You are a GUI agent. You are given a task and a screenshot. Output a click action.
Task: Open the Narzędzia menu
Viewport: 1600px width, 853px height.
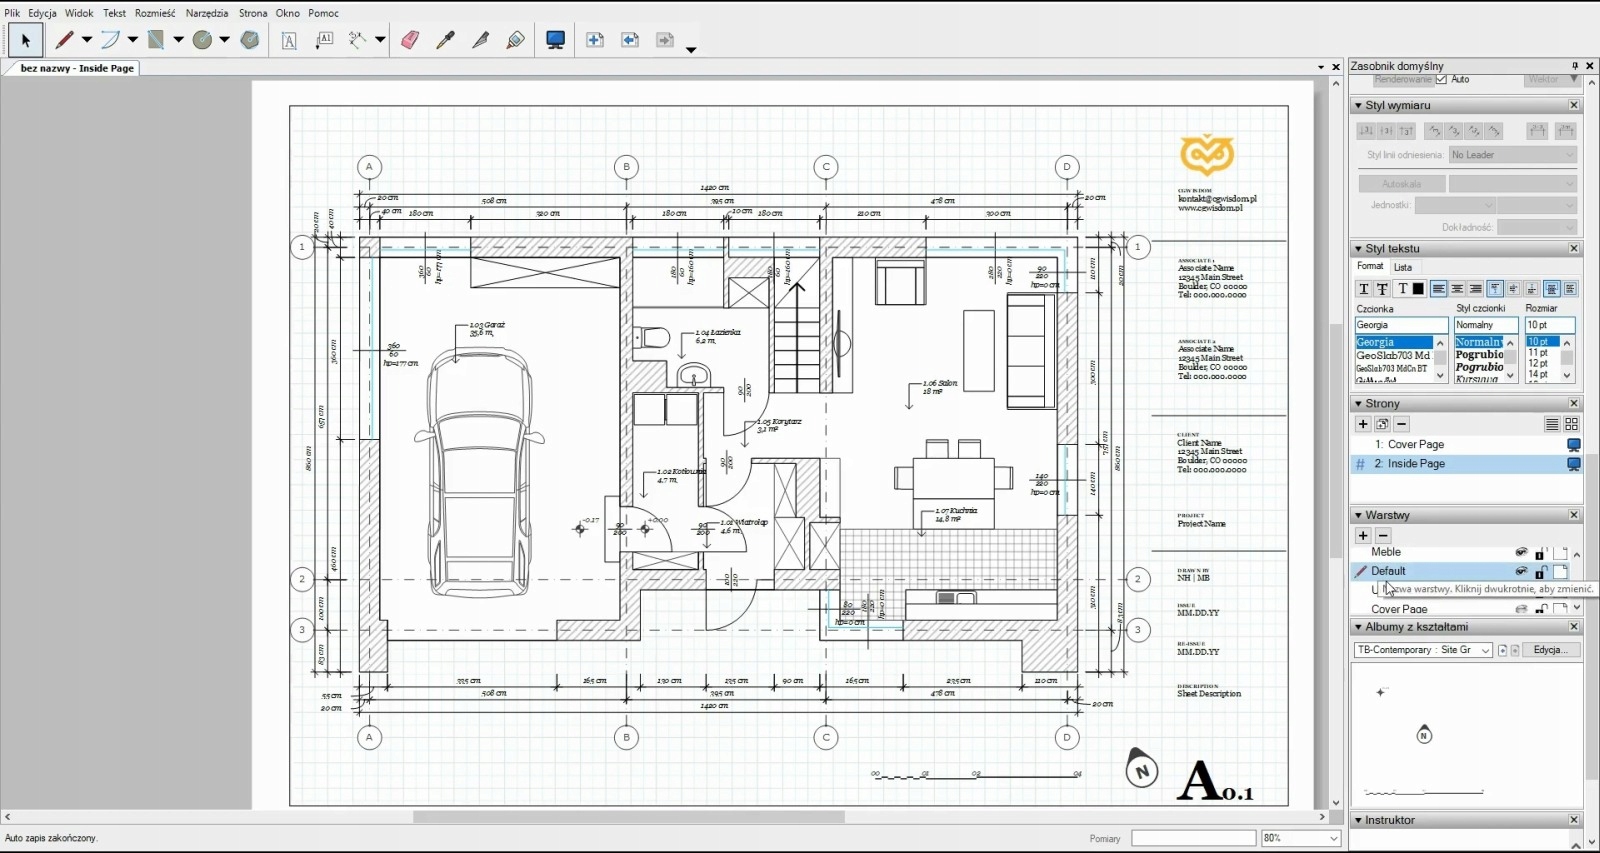[x=207, y=13]
